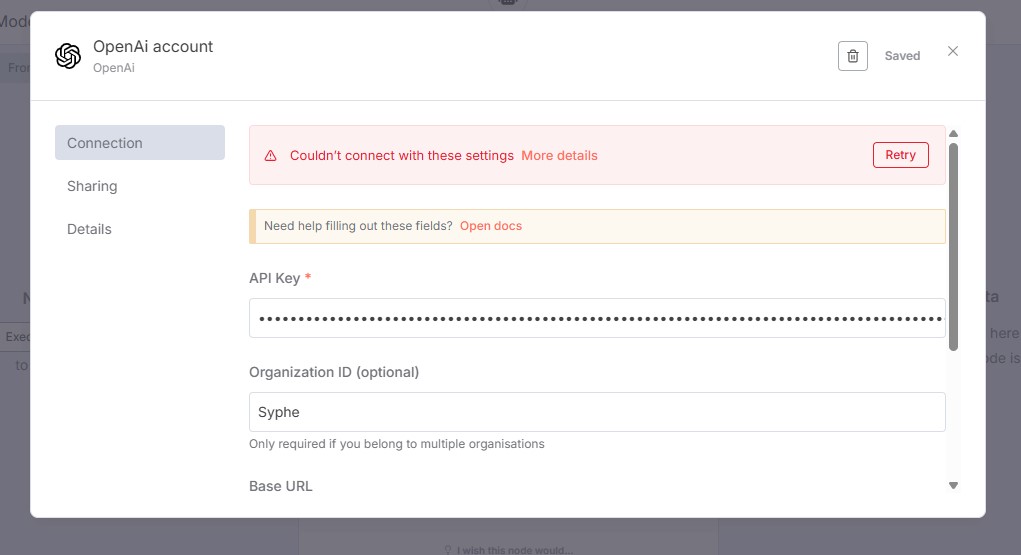1021x555 pixels.
Task: Switch to the Sharing tab
Action: coord(92,186)
